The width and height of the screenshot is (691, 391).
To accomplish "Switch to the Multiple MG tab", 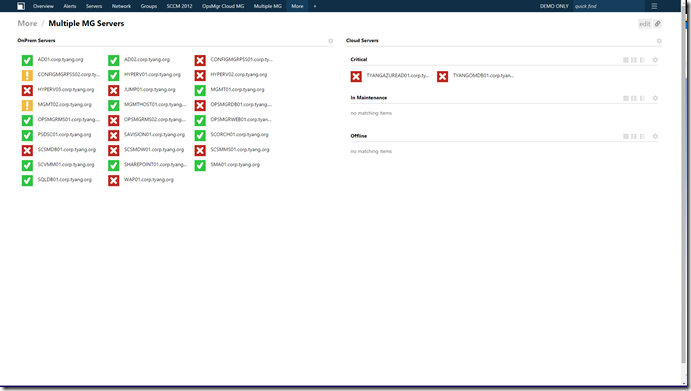I will (x=267, y=6).
